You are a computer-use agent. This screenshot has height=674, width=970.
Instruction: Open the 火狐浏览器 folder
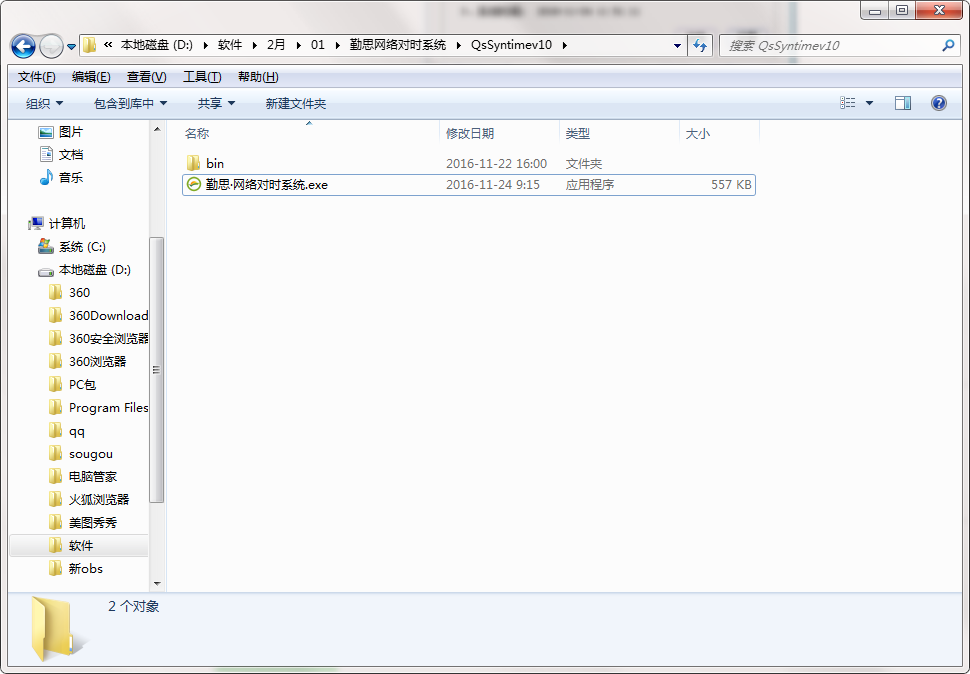89,499
